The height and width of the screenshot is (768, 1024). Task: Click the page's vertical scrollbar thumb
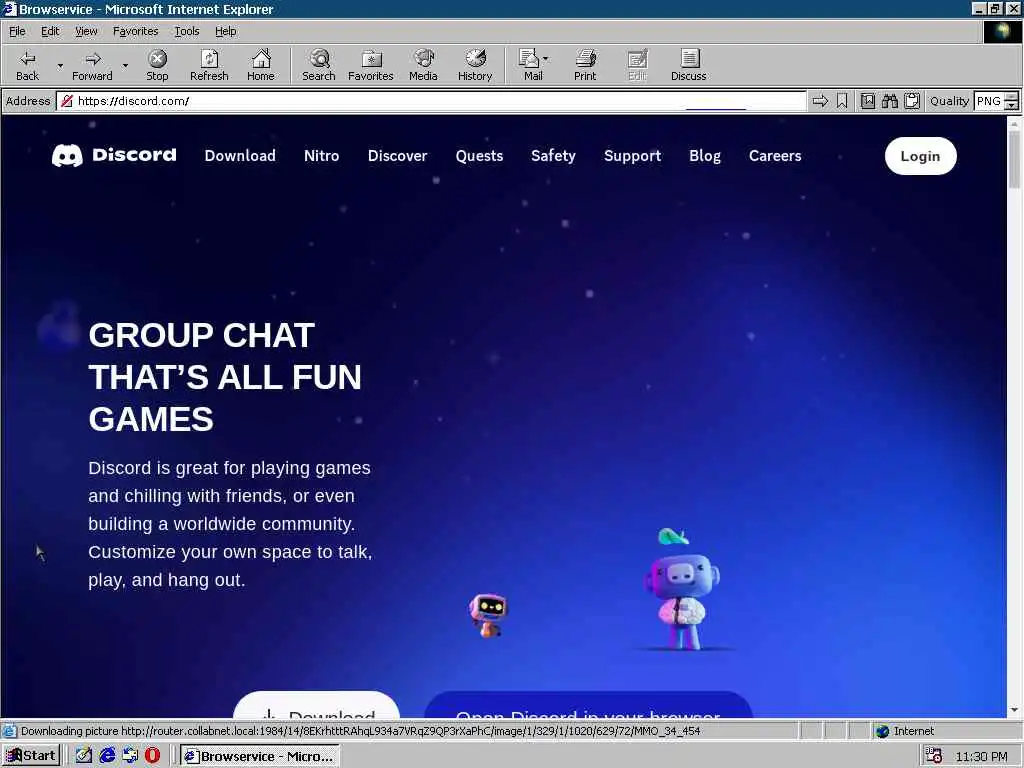(1014, 159)
